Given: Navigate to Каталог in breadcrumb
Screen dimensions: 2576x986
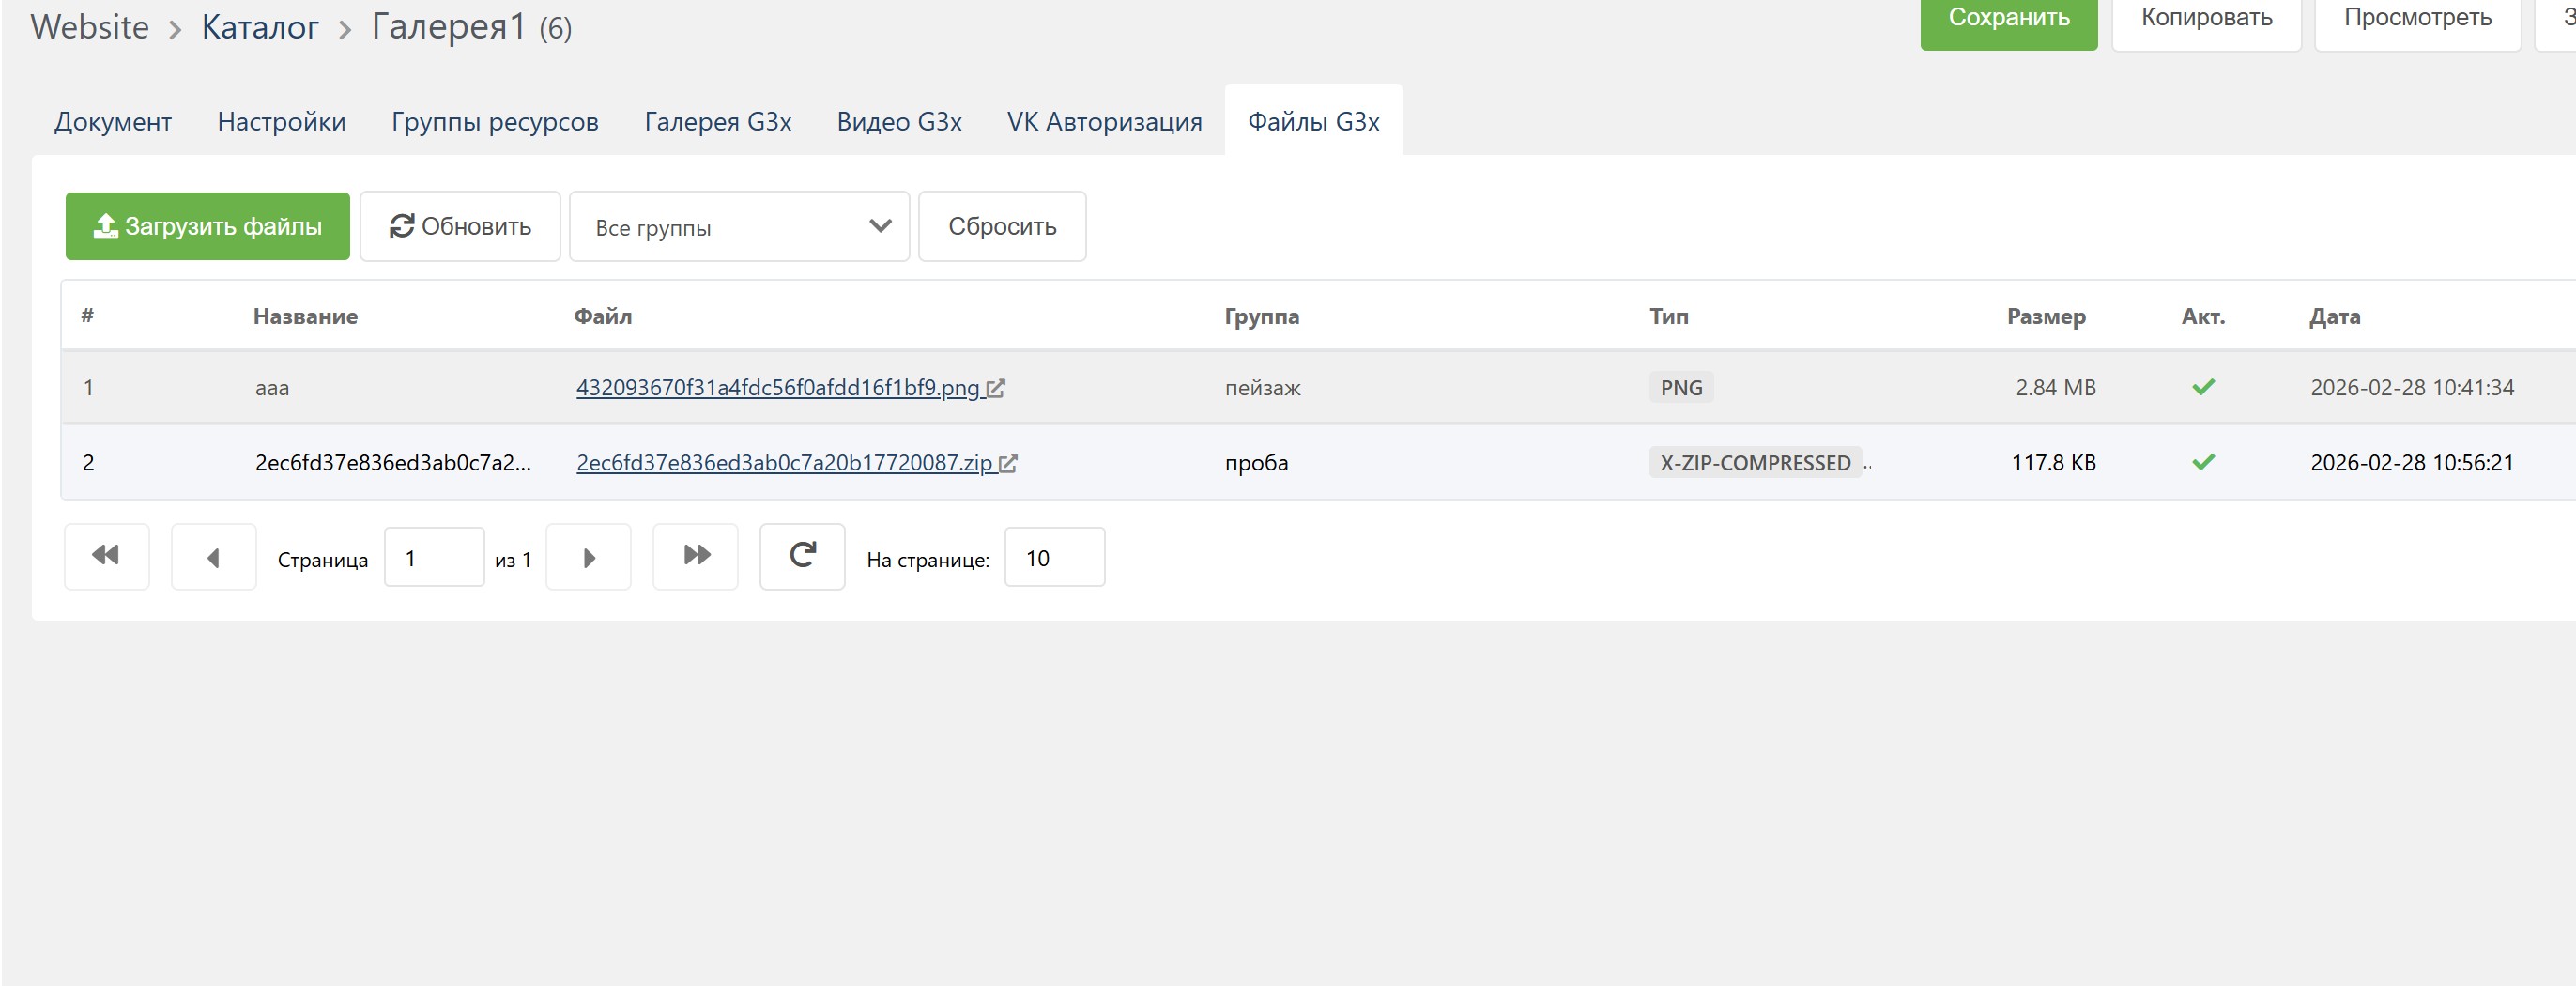Looking at the screenshot, I should pyautogui.click(x=260, y=28).
